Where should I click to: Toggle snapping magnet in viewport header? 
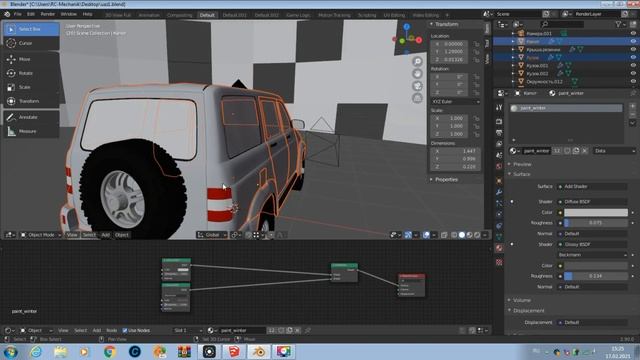[248, 235]
